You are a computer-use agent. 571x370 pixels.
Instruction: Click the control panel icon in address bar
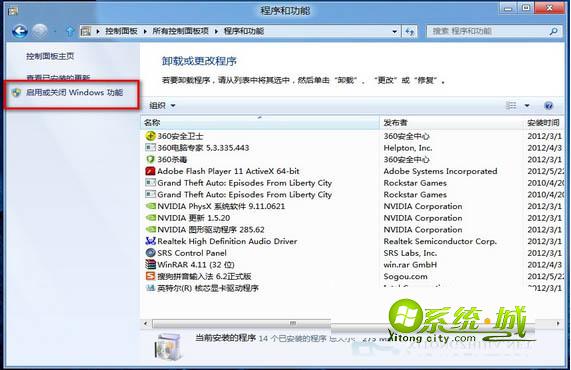click(86, 31)
